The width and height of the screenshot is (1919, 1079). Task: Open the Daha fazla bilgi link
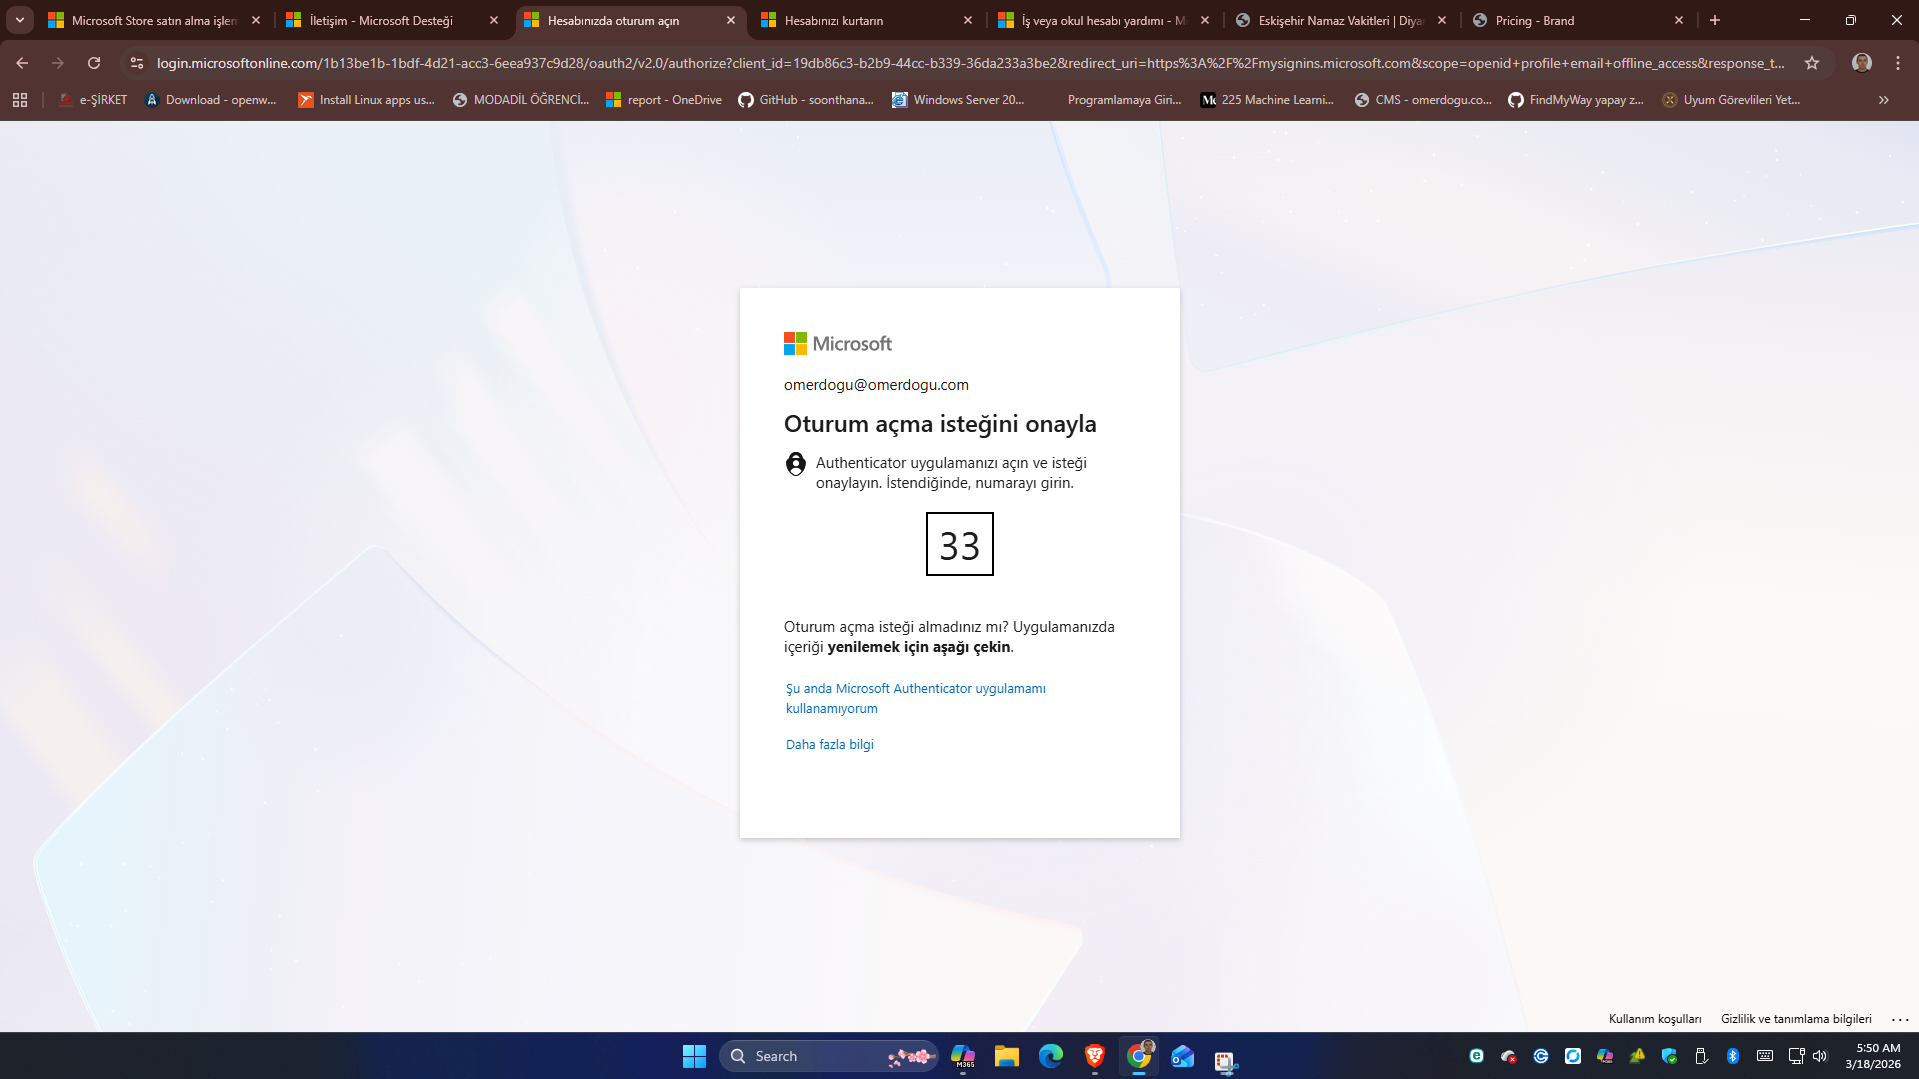coord(830,744)
